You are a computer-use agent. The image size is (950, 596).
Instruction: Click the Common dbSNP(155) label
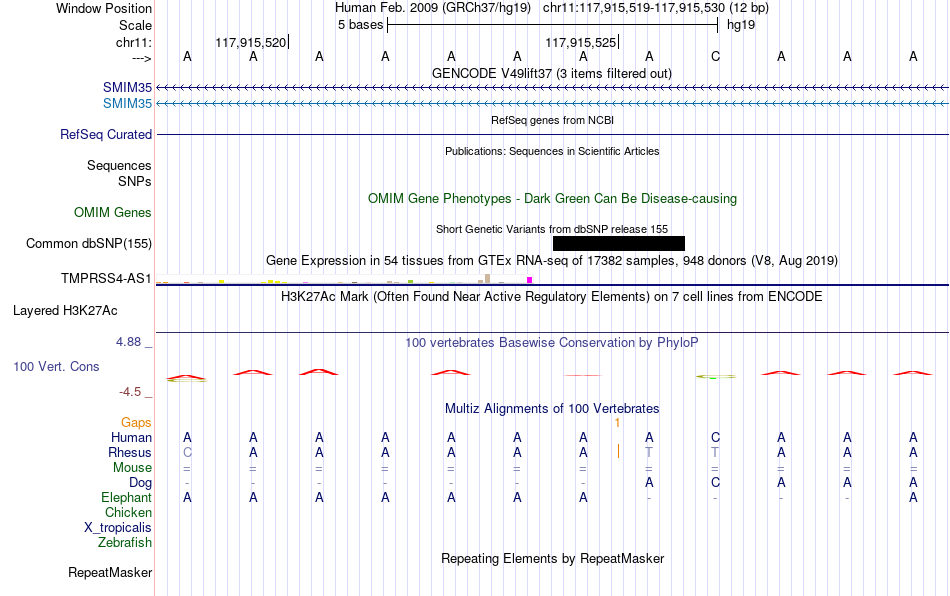89,243
